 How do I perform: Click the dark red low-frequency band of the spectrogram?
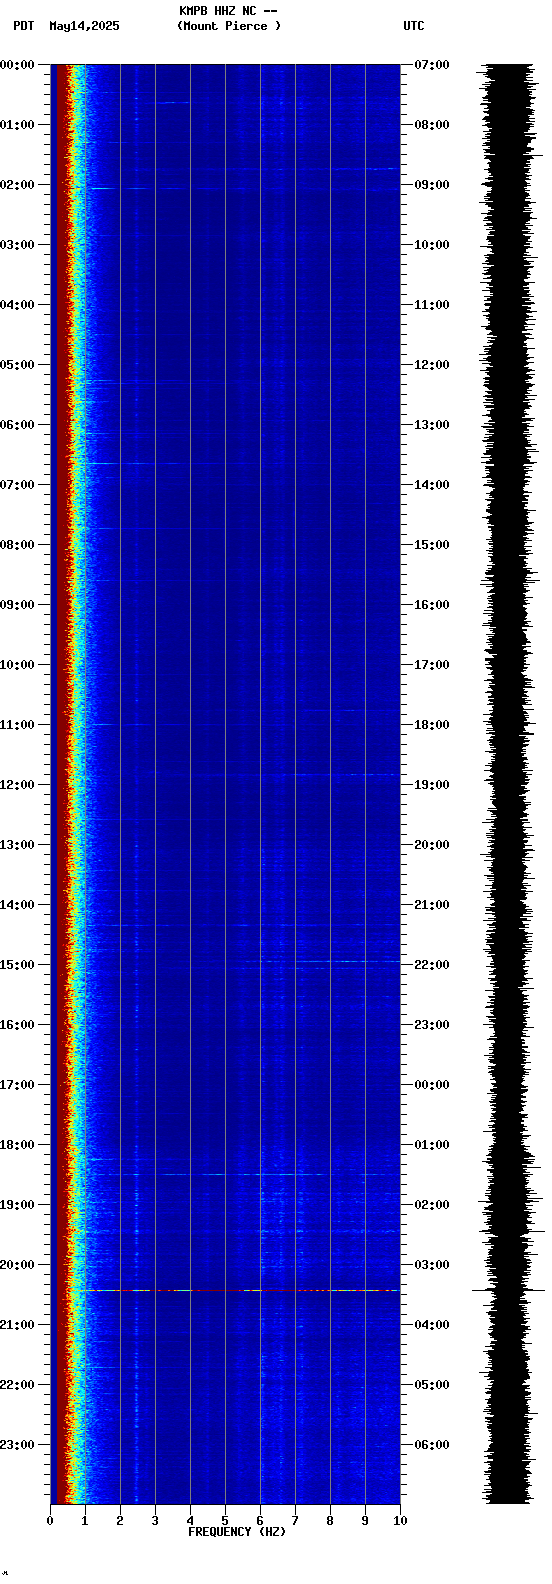[x=60, y=784]
